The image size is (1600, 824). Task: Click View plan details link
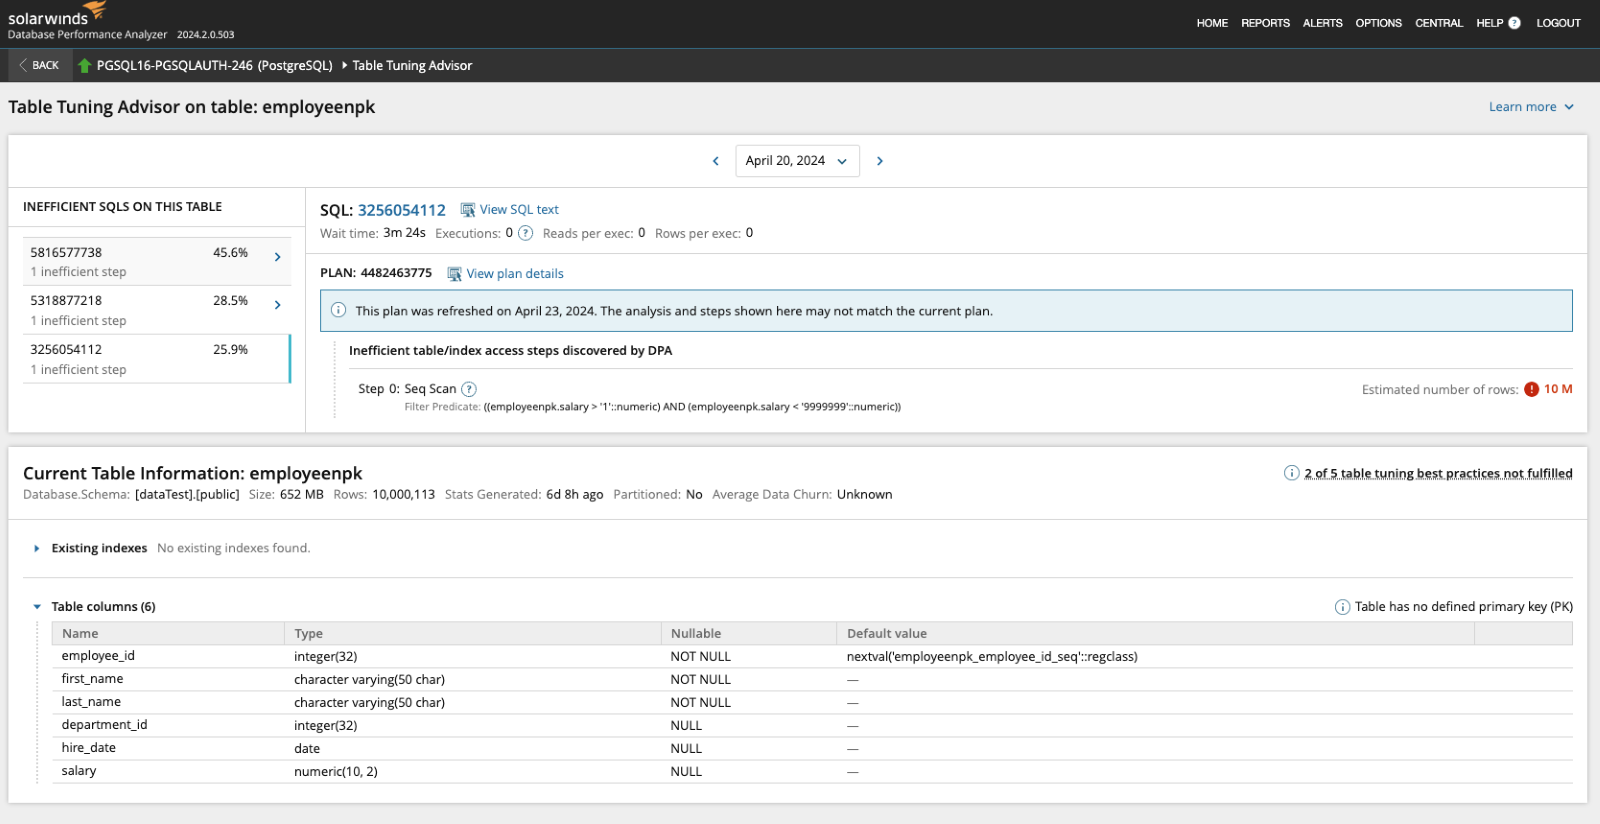click(515, 274)
